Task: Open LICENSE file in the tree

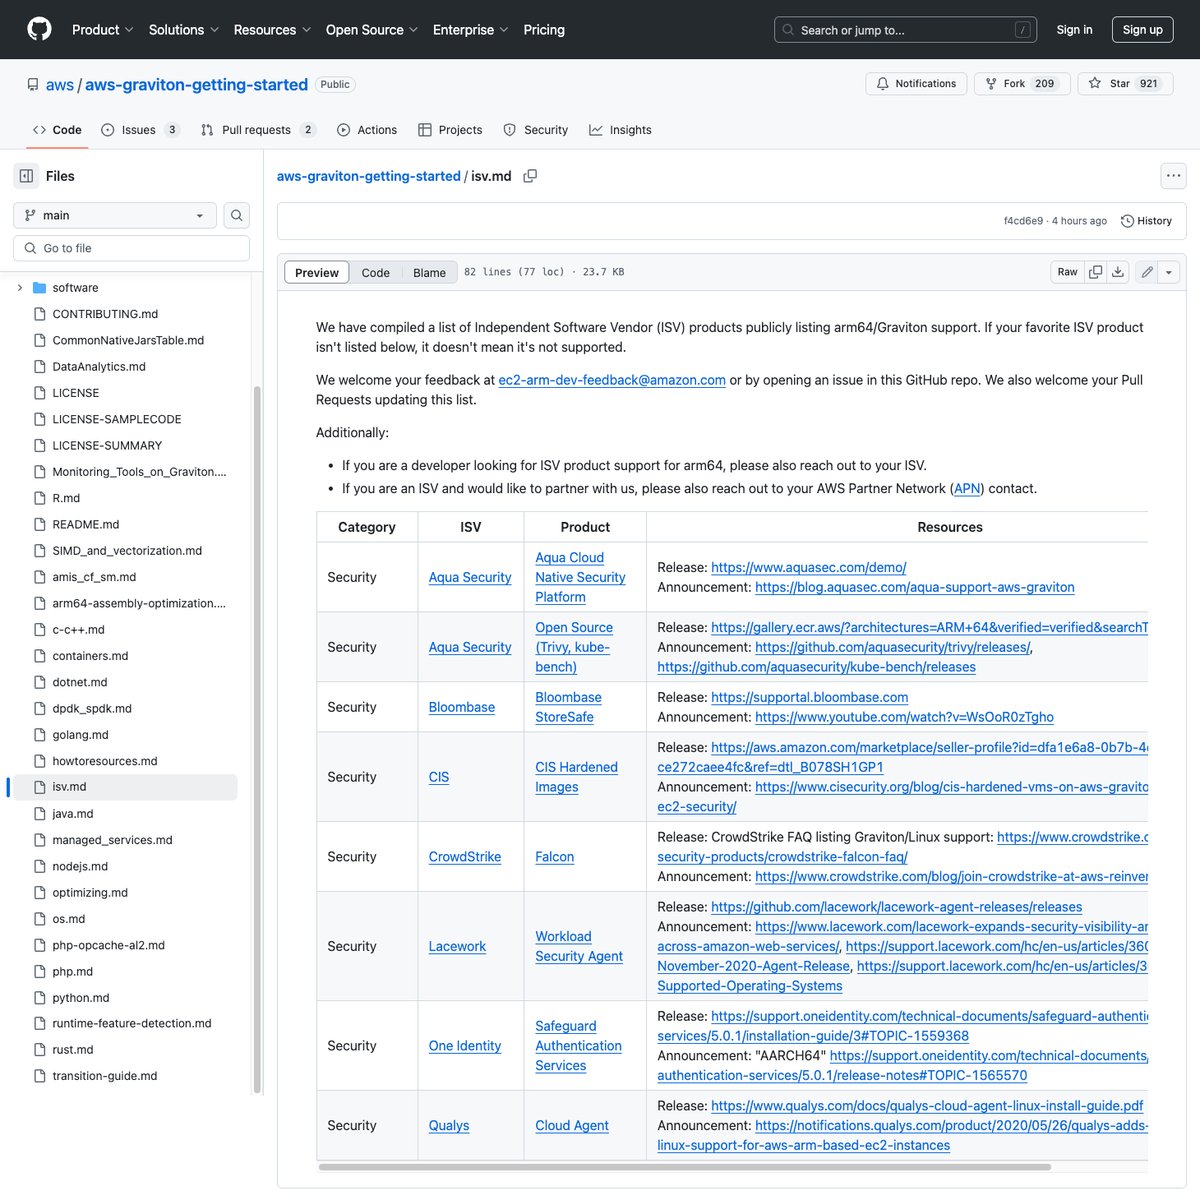Action: [x=76, y=393]
